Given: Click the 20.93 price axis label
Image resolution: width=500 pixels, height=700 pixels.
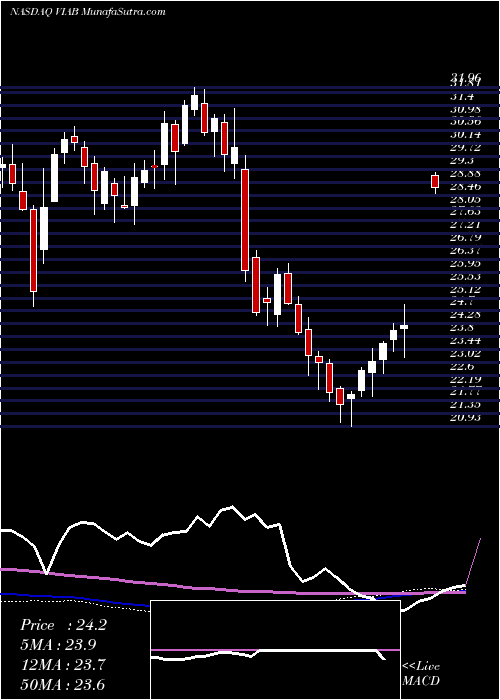Looking at the screenshot, I should coord(466,418).
